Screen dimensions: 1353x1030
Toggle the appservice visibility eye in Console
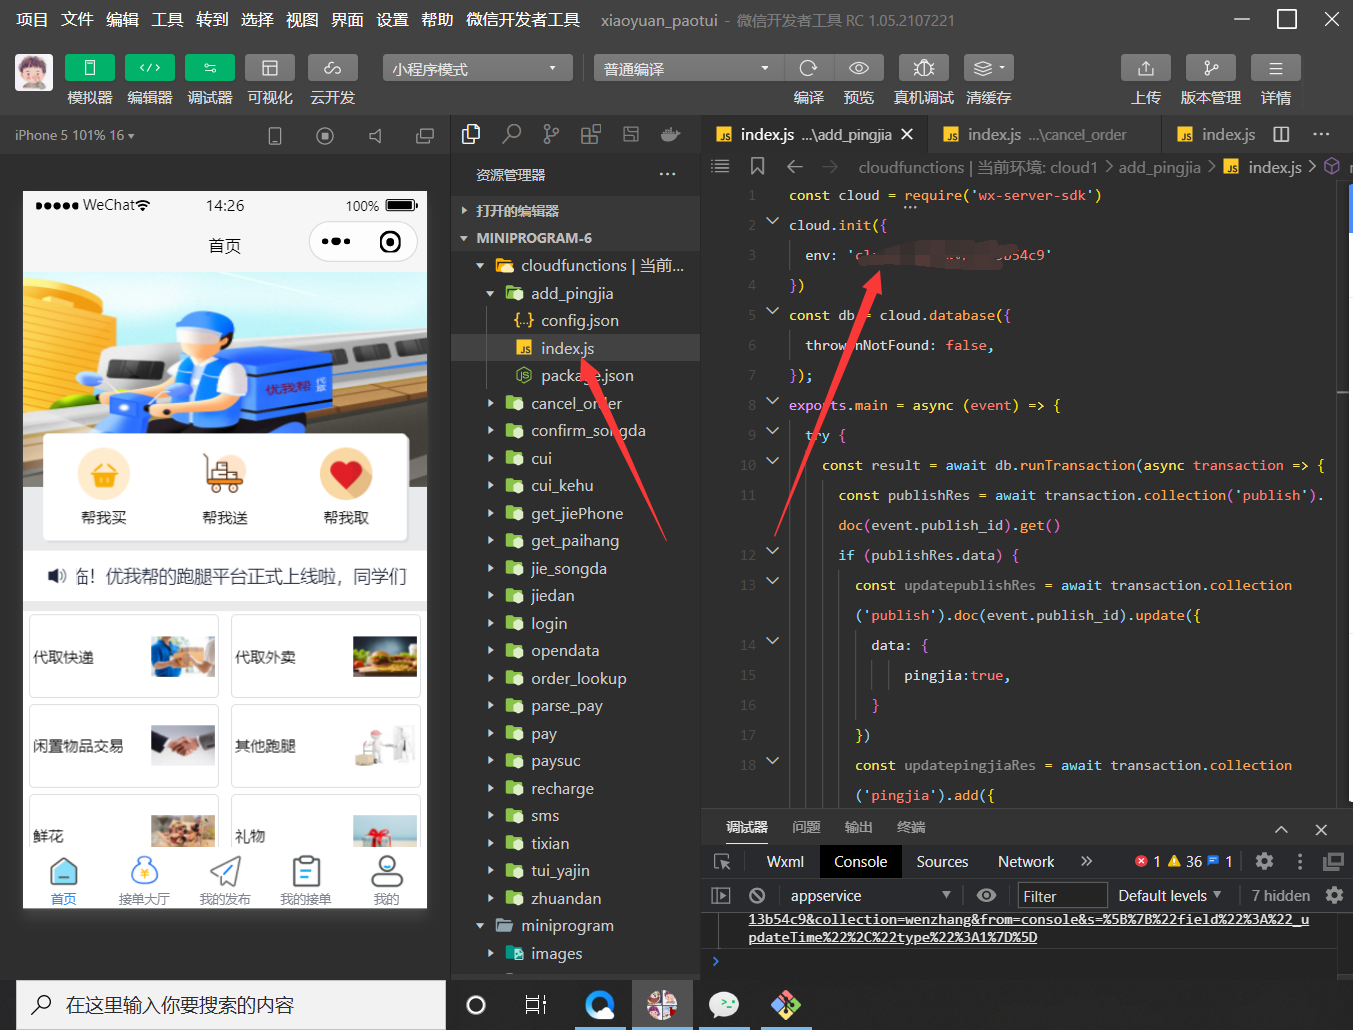(x=986, y=895)
